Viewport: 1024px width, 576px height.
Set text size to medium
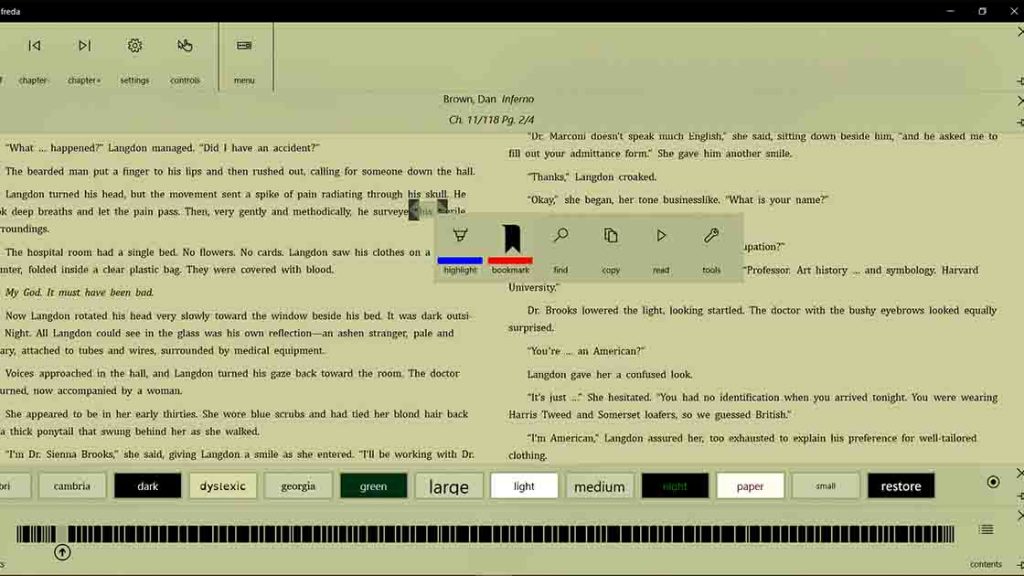pyautogui.click(x=600, y=486)
